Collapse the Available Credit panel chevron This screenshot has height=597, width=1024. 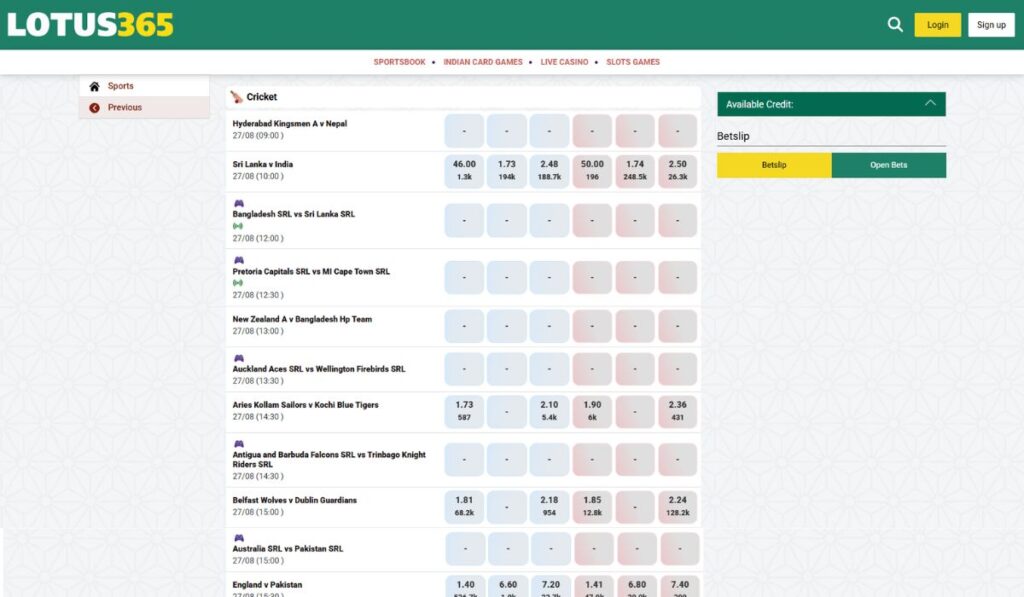click(x=930, y=103)
